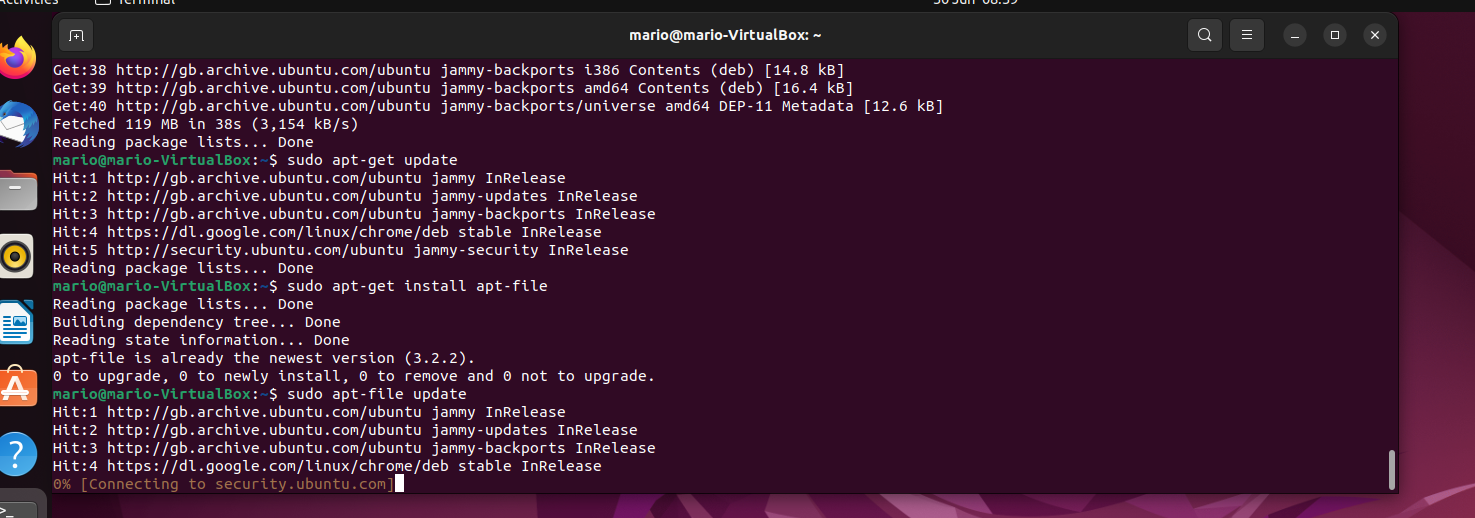The image size is (1475, 518).
Task: Launch Firefox from the dock
Action: point(17,59)
